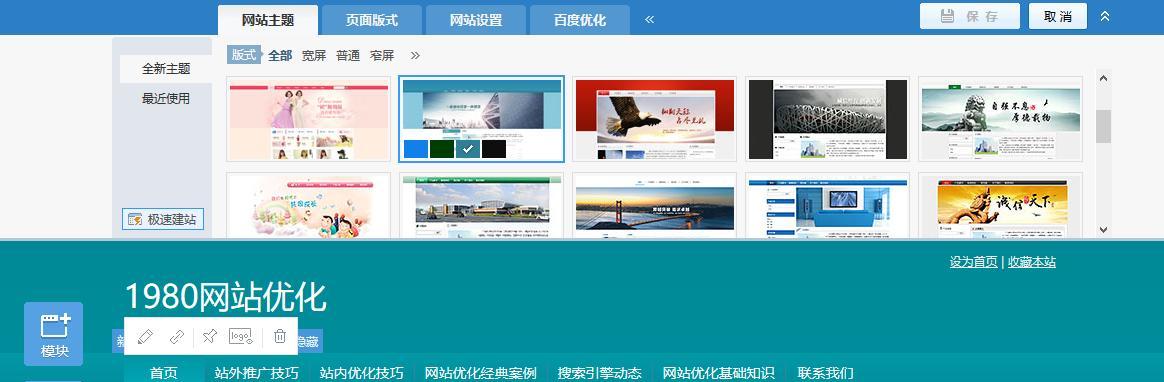Select the blue living room theme thumbnail

pyautogui.click(x=828, y=205)
